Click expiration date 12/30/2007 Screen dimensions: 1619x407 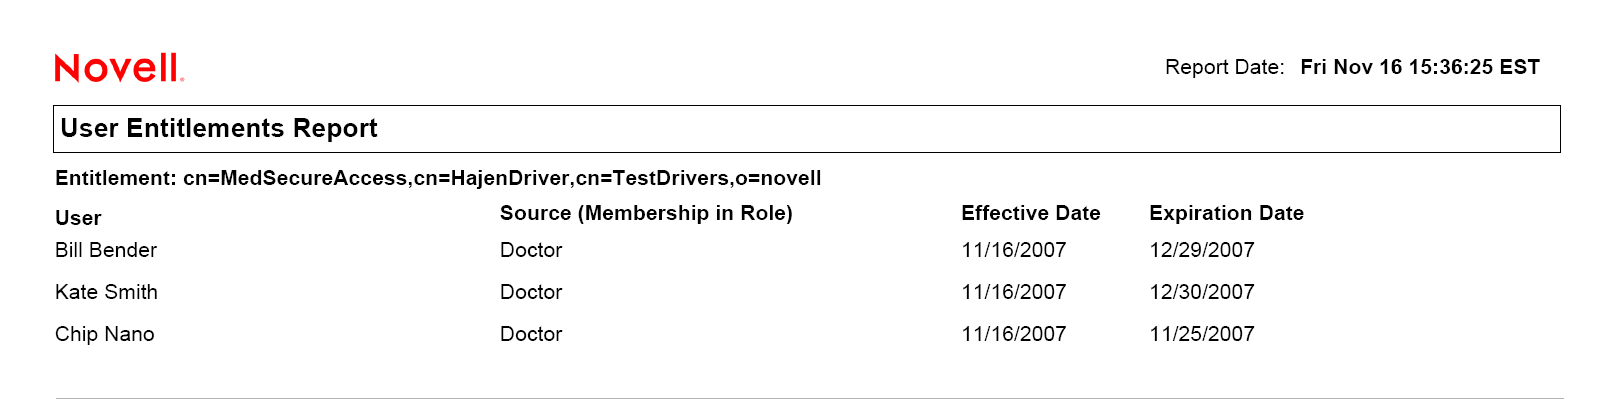pyautogui.click(x=1202, y=292)
